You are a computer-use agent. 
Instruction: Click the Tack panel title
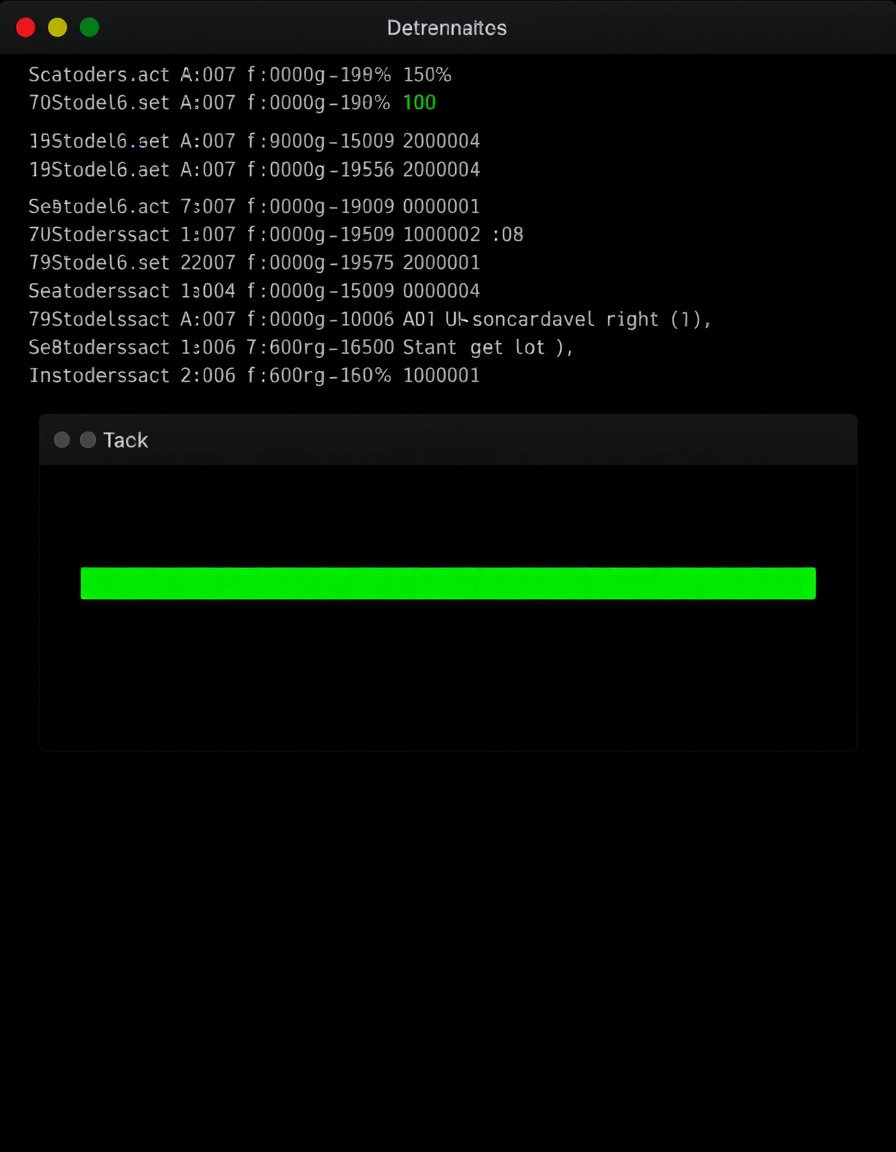126,440
